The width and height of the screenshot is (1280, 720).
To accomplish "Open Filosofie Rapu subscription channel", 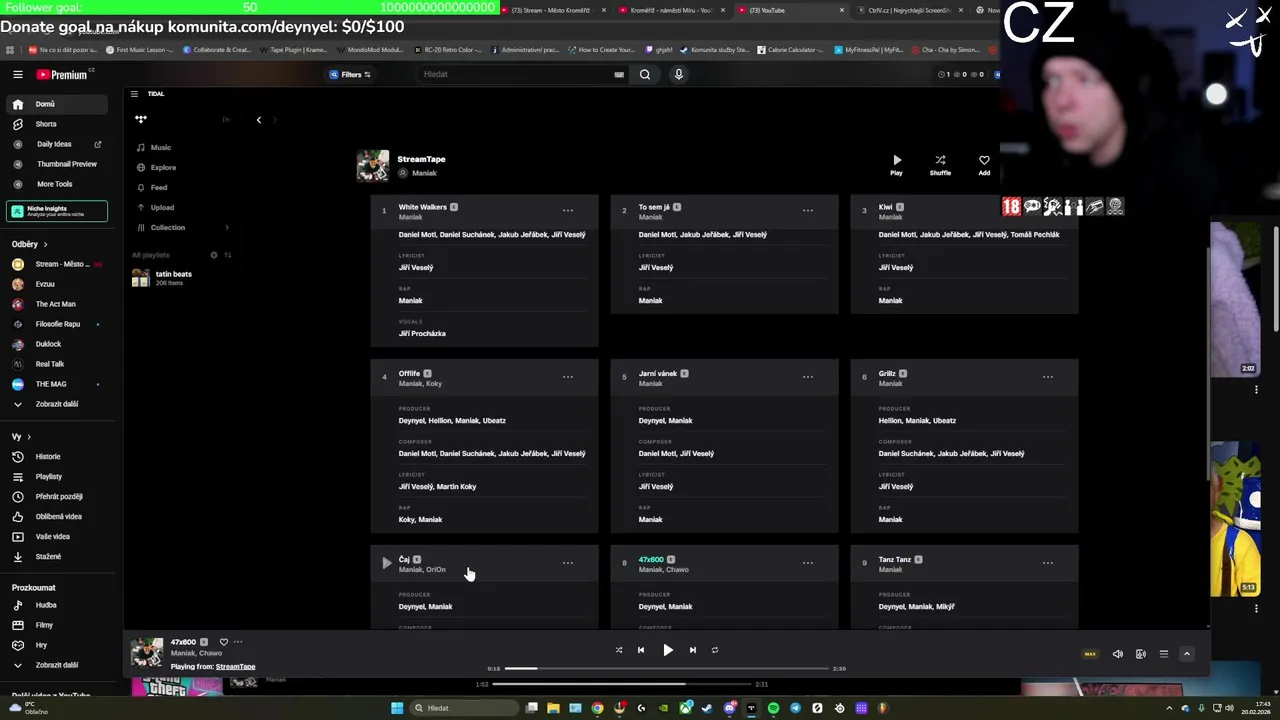I will pos(57,324).
